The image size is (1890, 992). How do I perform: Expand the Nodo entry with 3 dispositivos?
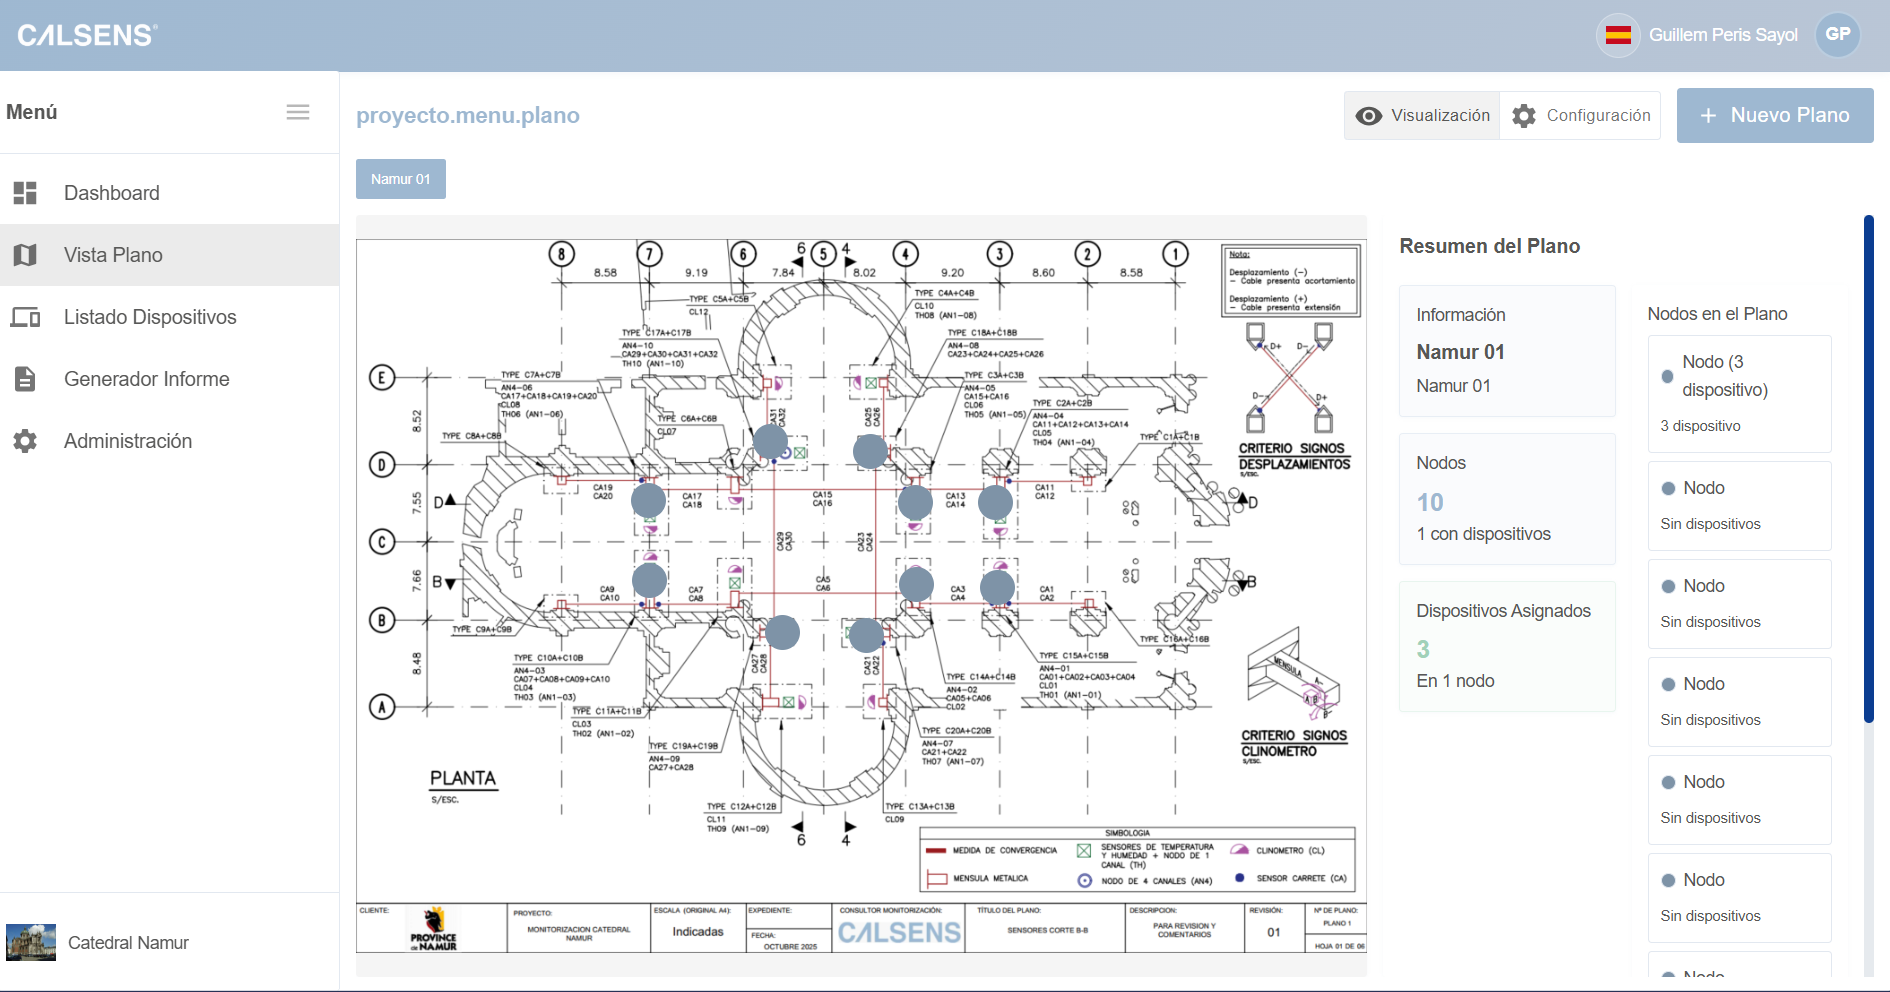[x=1739, y=393]
